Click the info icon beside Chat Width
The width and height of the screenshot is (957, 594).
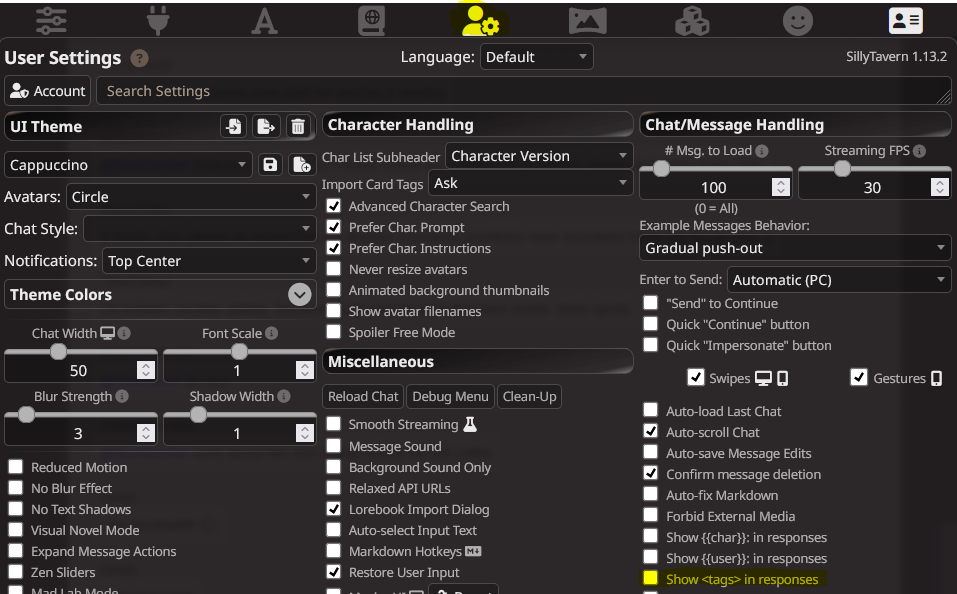pos(124,333)
